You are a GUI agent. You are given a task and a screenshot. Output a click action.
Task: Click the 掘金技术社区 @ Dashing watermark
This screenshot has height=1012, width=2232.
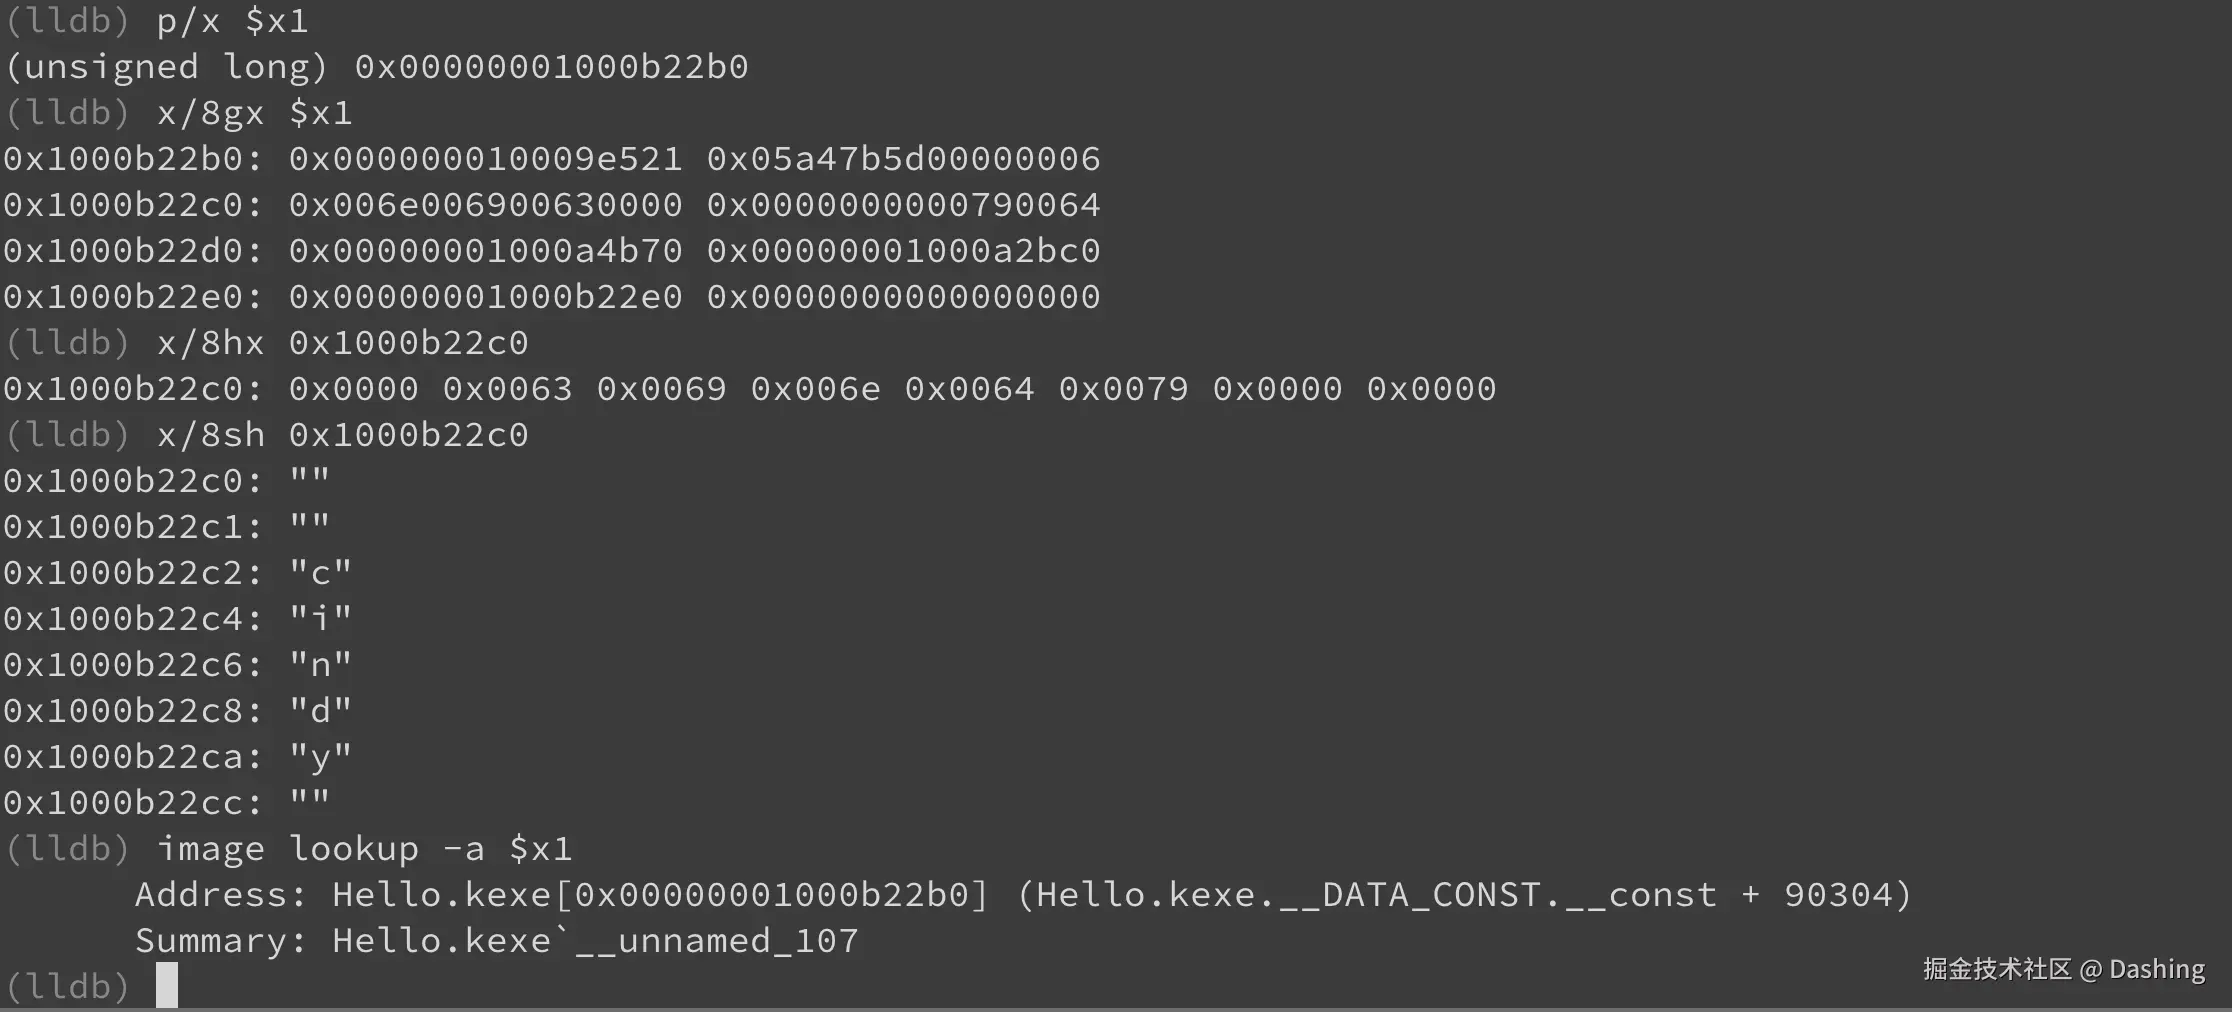click(2063, 969)
